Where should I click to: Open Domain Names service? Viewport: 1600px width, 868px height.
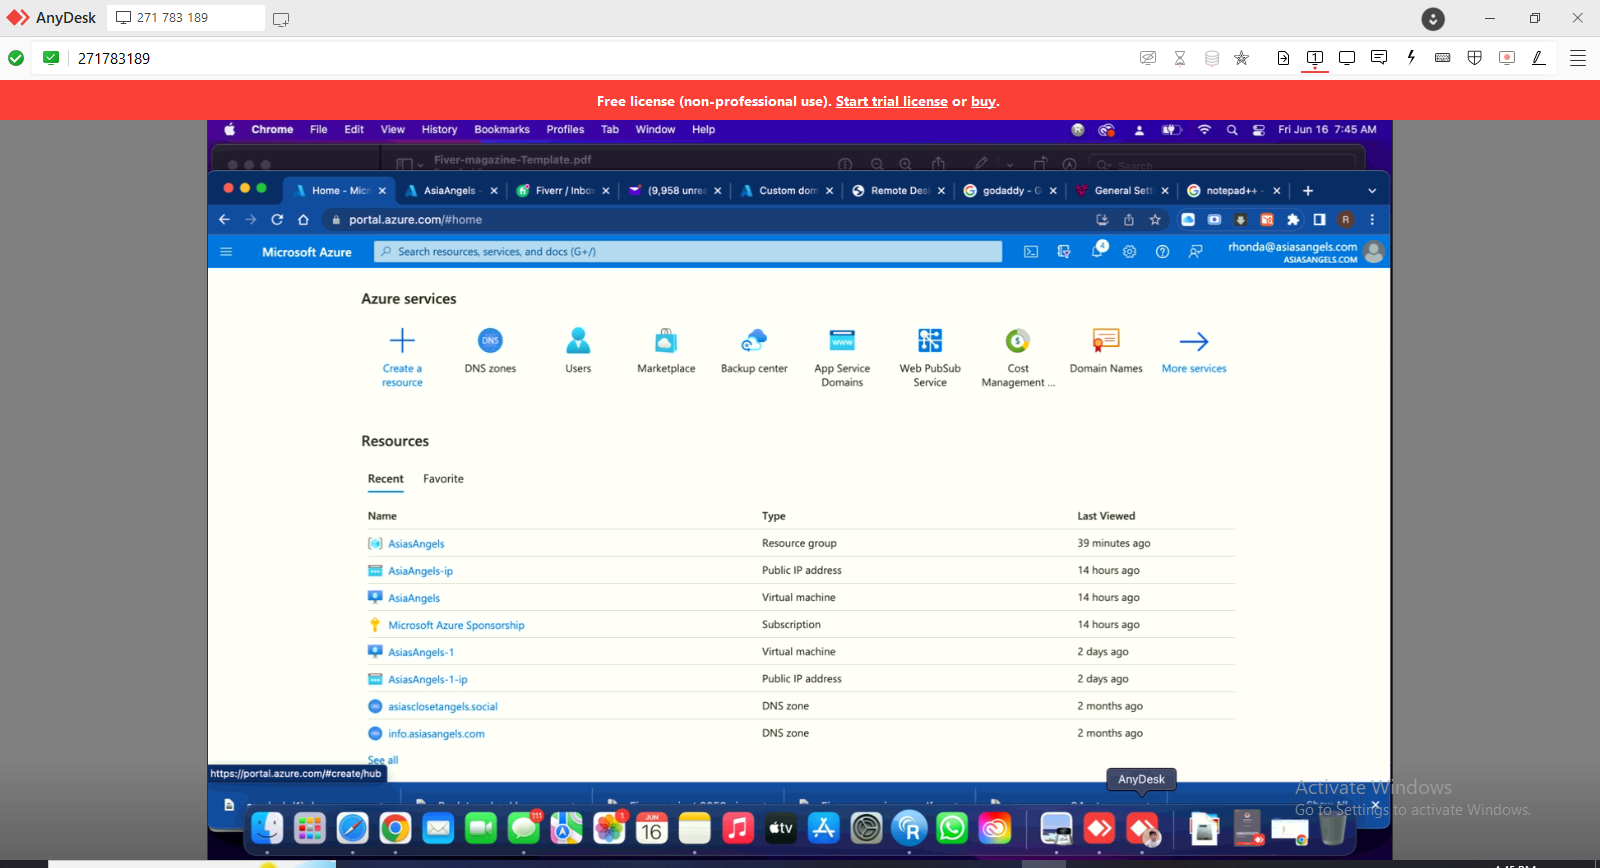[x=1106, y=351]
